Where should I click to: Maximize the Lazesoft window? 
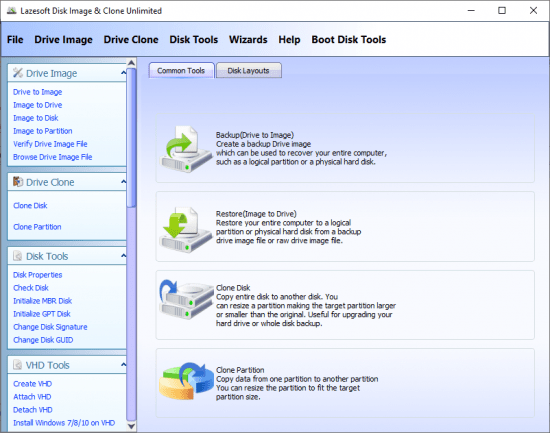pyautogui.click(x=502, y=11)
